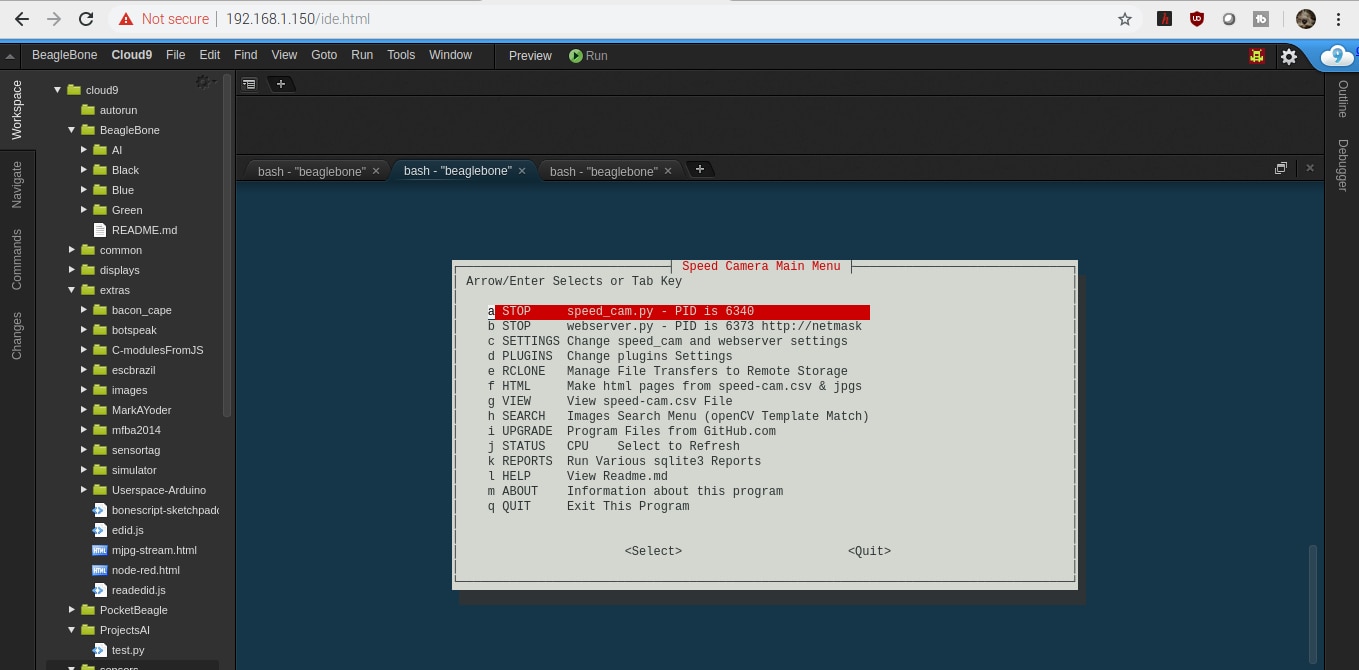The height and width of the screenshot is (670, 1359).
Task: Close the third bash beaglebone tab
Action: tap(668, 171)
